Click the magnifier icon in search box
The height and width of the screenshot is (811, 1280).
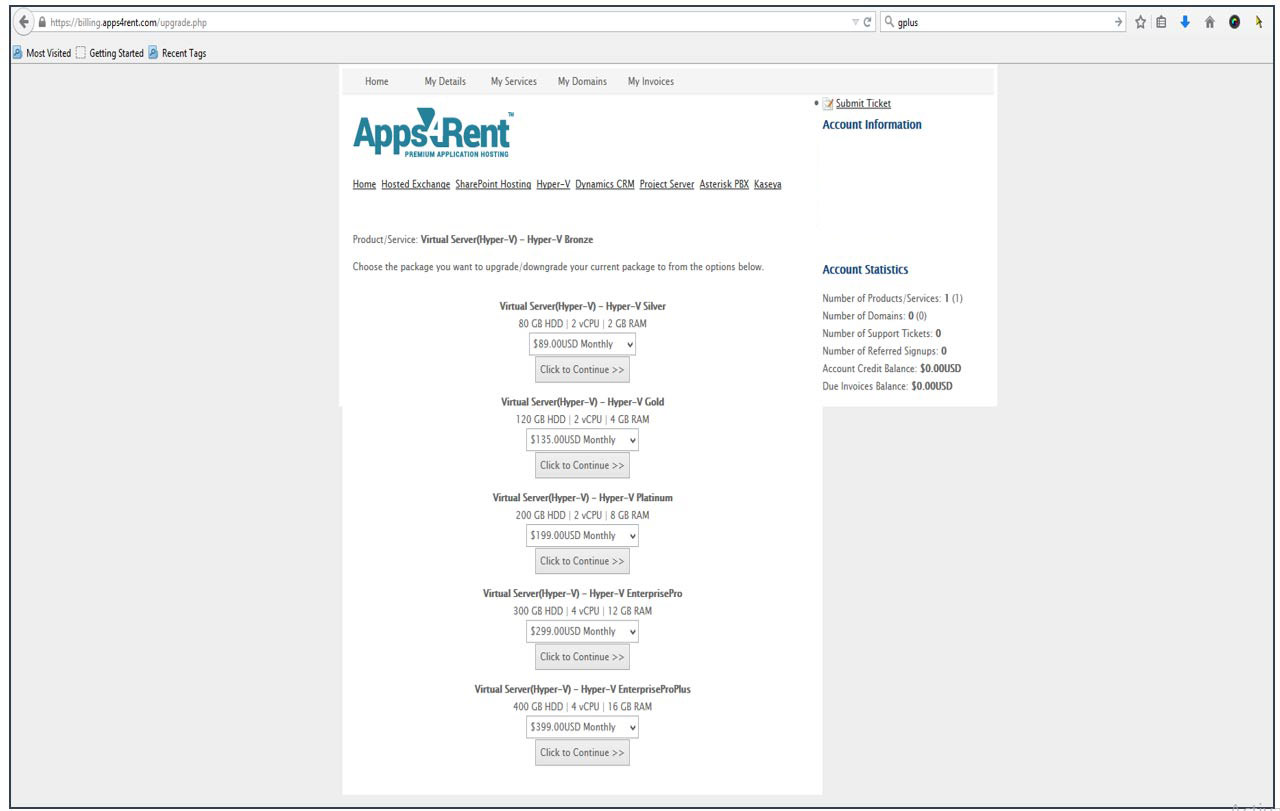coord(889,22)
